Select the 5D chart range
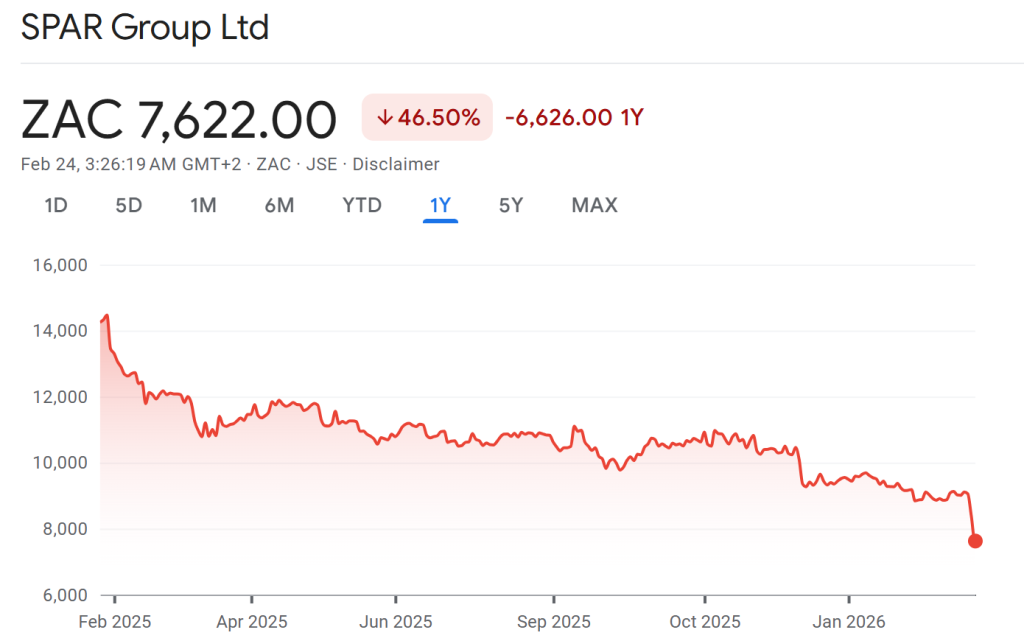Viewport: 1024px width, 641px height. pos(129,206)
